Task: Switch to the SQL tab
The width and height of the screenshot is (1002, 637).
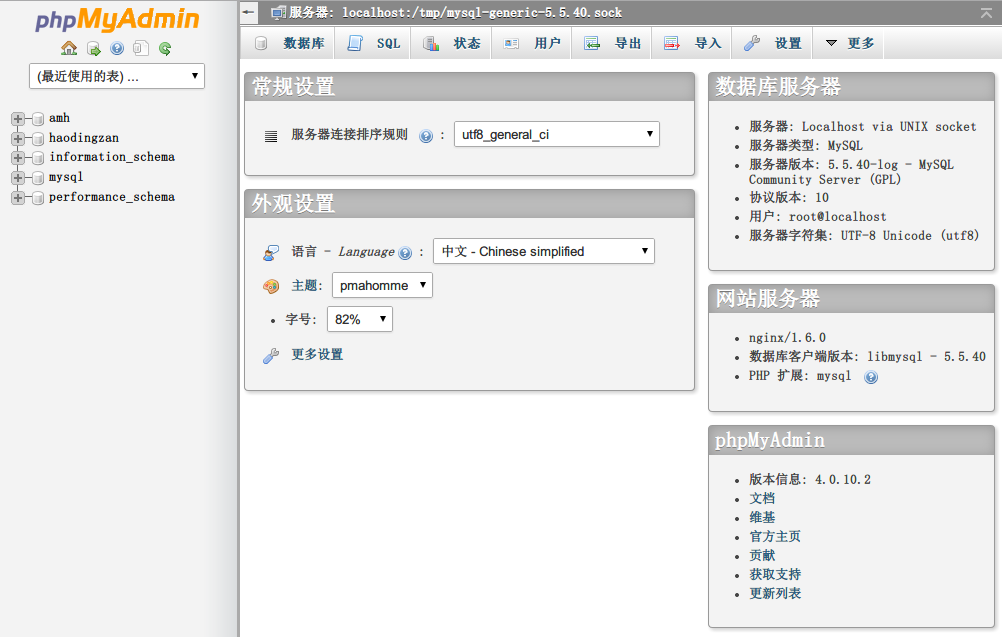Action: [374, 43]
